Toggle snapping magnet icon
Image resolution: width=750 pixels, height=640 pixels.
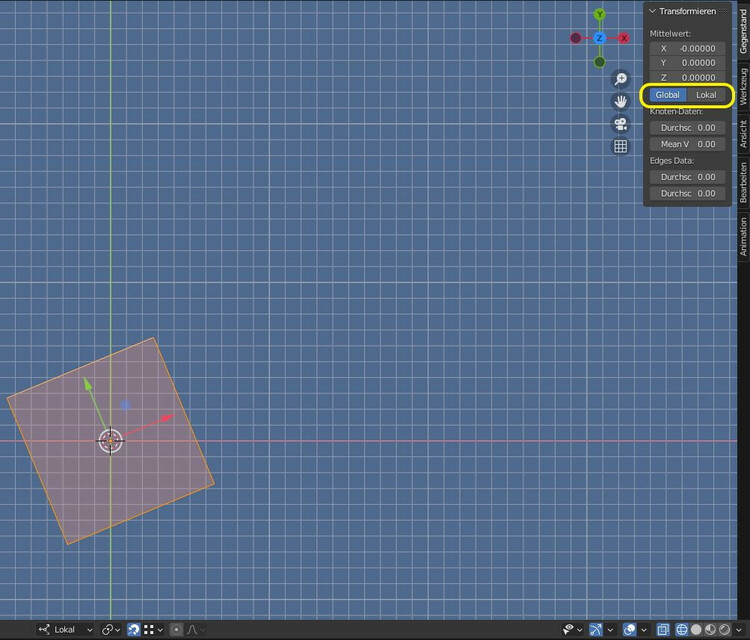(133, 630)
